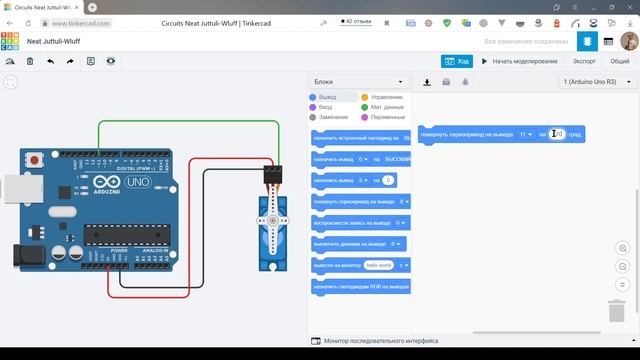The height and width of the screenshot is (360, 640).
Task: Download the code with the download icon
Action: point(427,82)
